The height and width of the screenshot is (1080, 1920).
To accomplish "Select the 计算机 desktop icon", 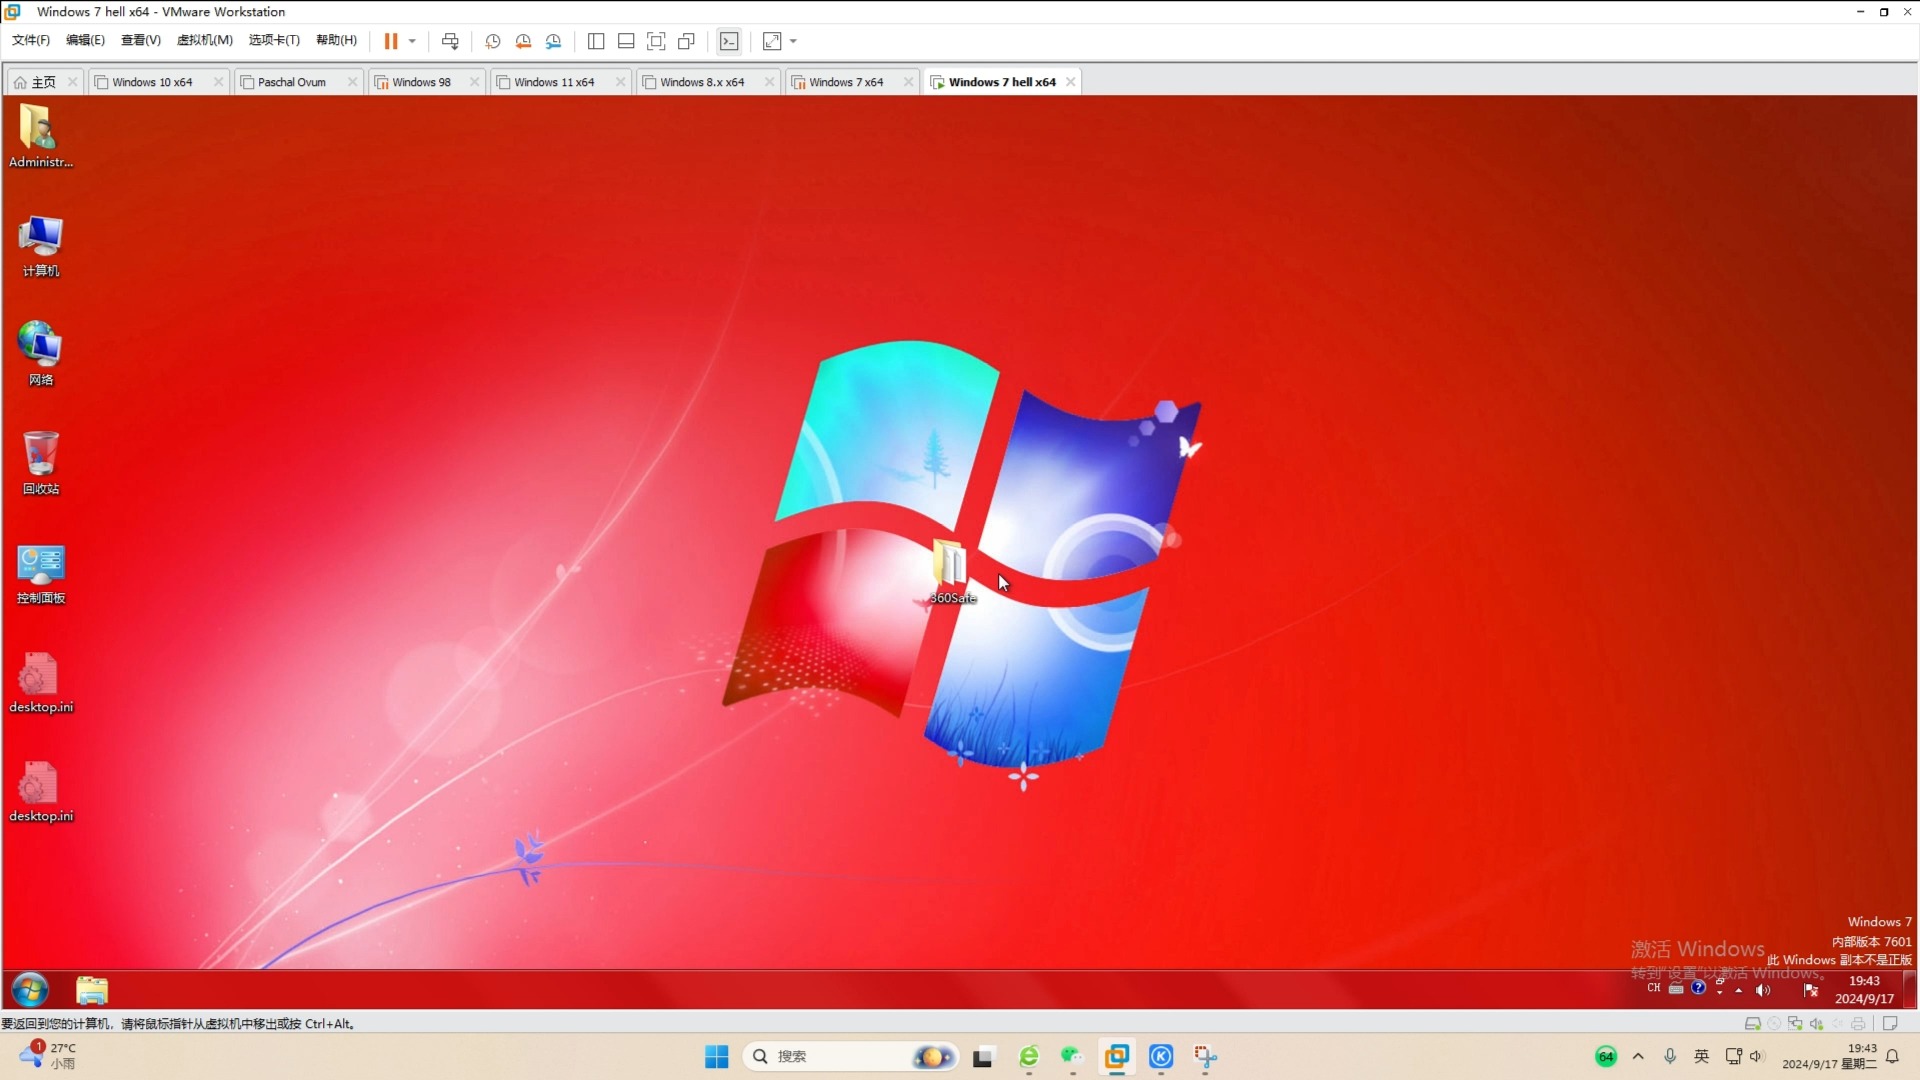I will point(41,246).
